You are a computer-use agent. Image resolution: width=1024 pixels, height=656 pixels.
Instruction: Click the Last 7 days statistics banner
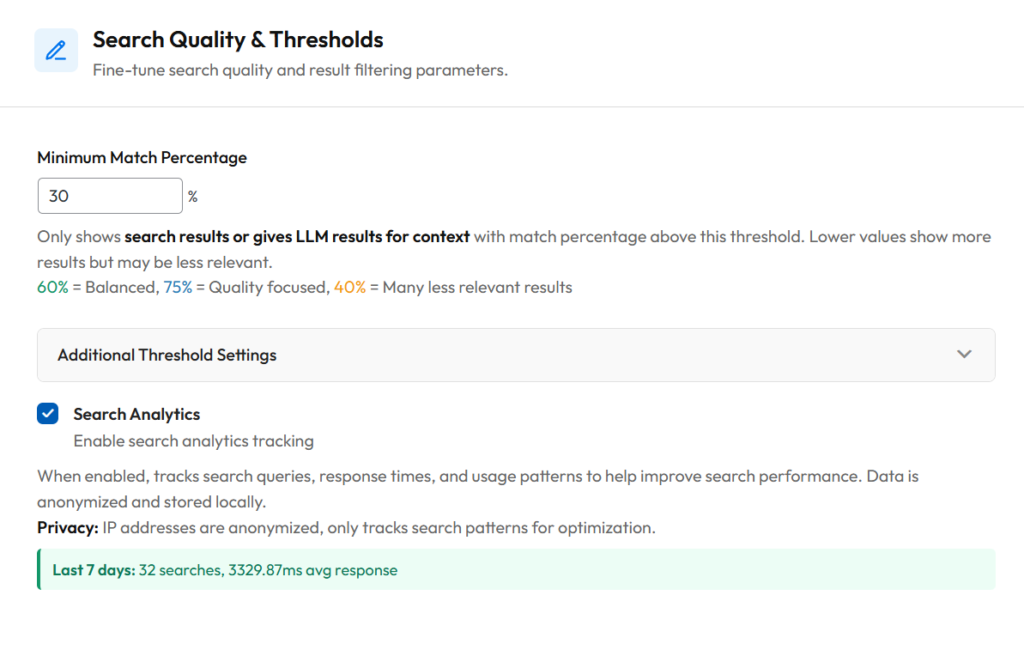516,570
